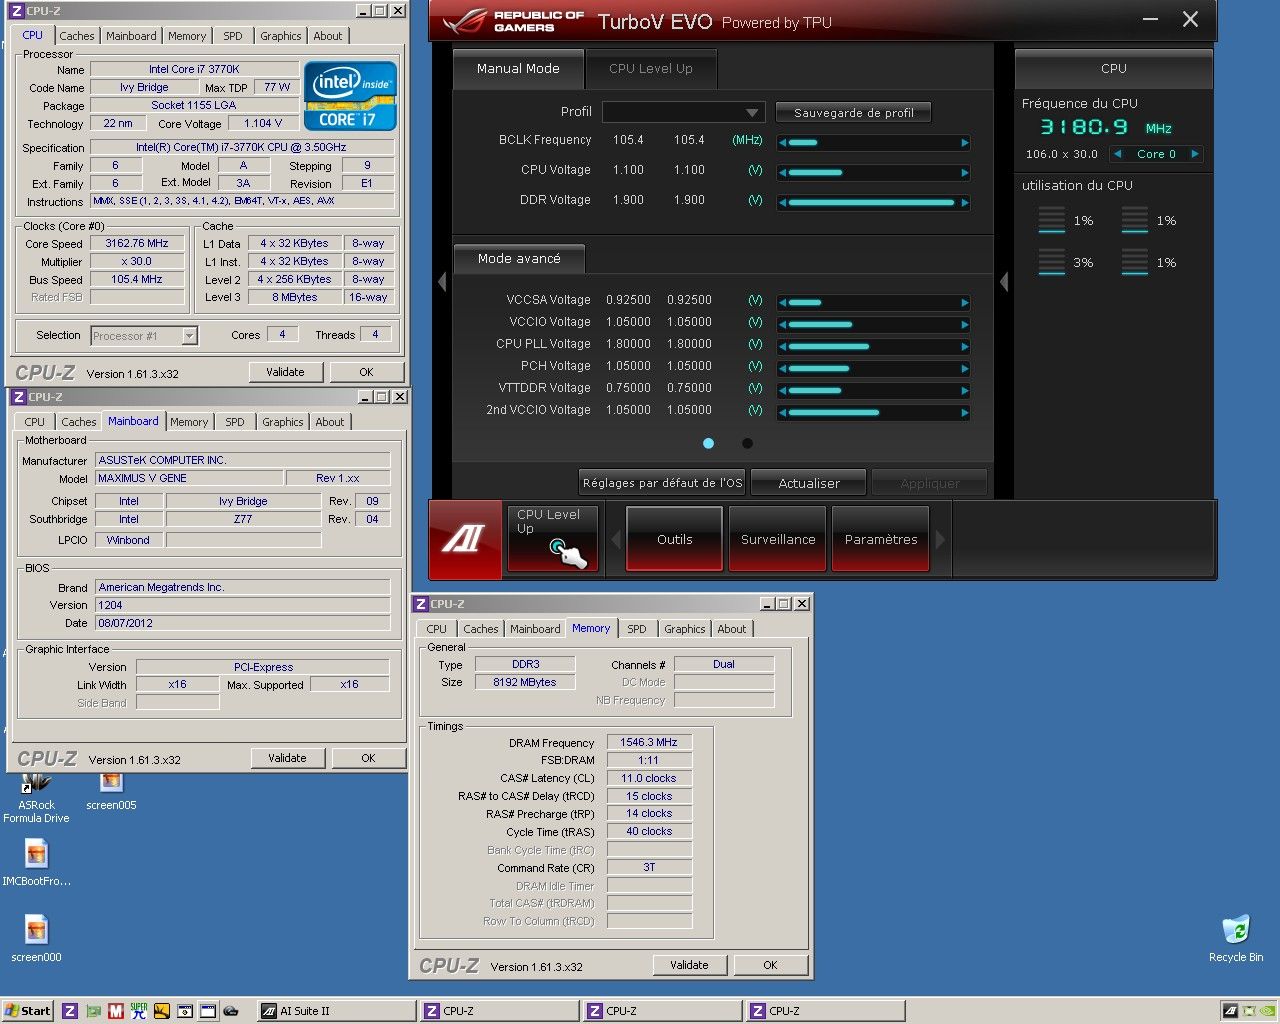Select the screen000 desktop file
1280x1024 pixels.
36,938
